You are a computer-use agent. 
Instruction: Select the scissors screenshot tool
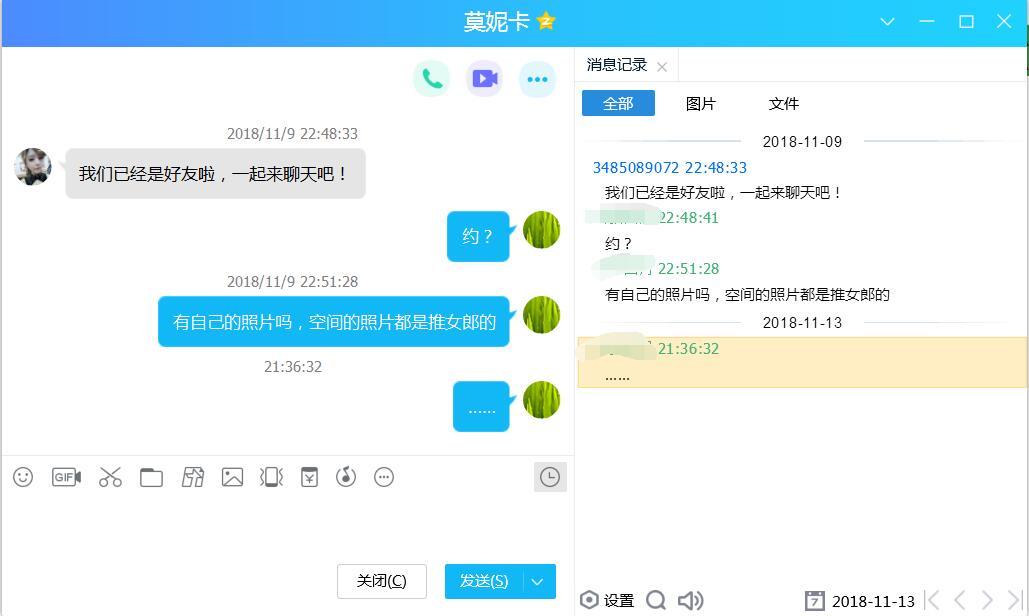click(x=110, y=477)
